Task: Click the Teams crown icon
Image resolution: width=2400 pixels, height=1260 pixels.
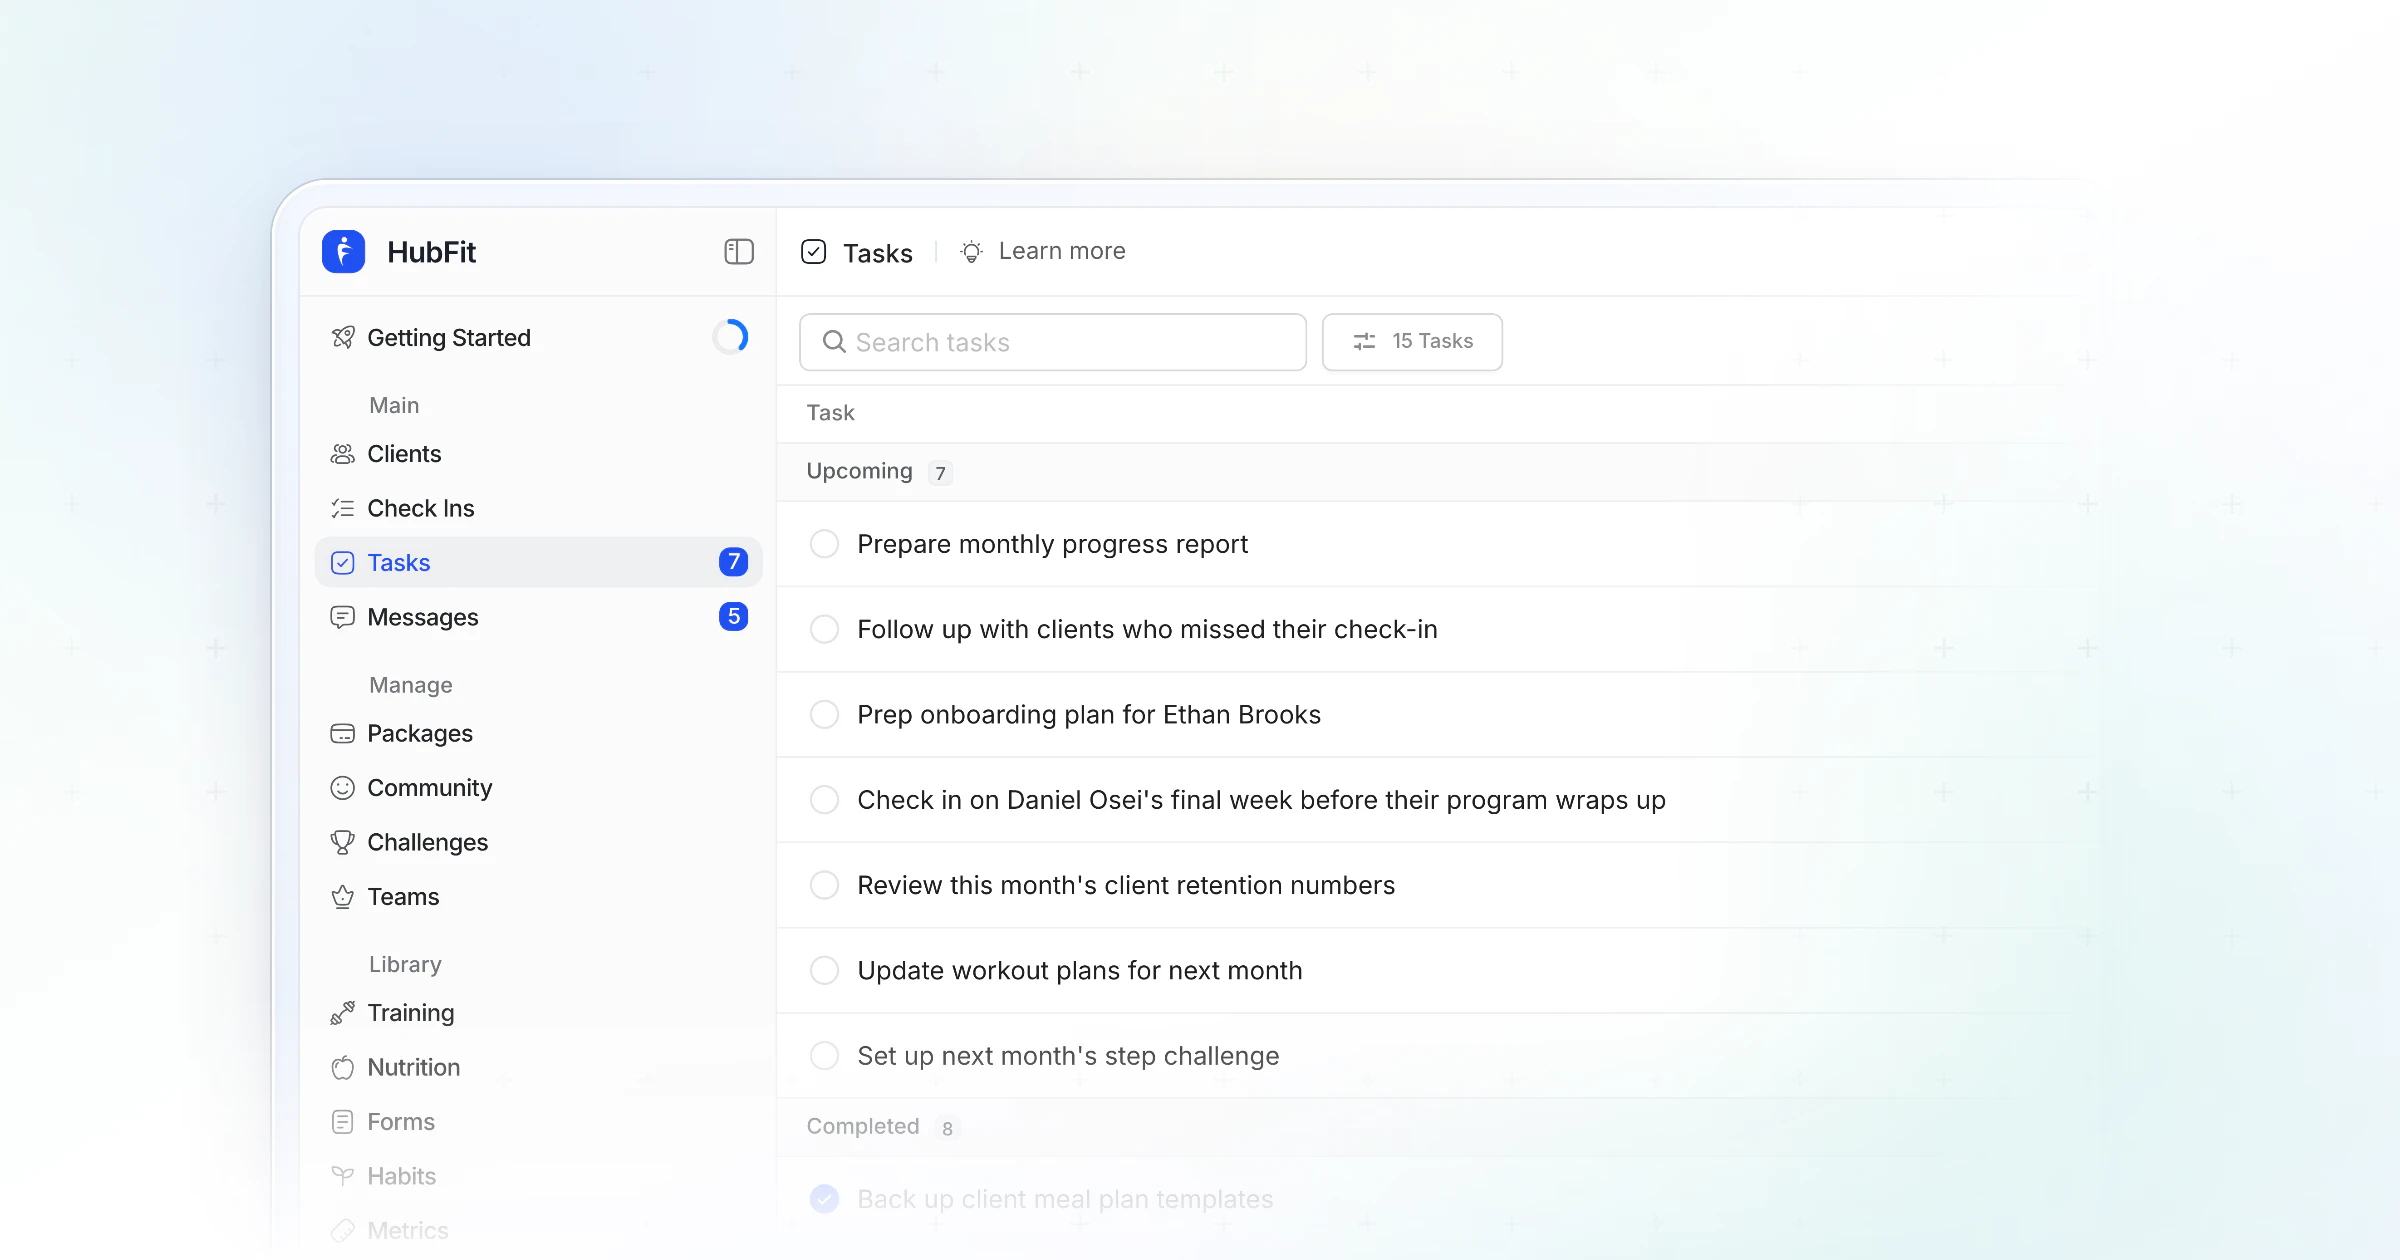Action: click(x=343, y=897)
